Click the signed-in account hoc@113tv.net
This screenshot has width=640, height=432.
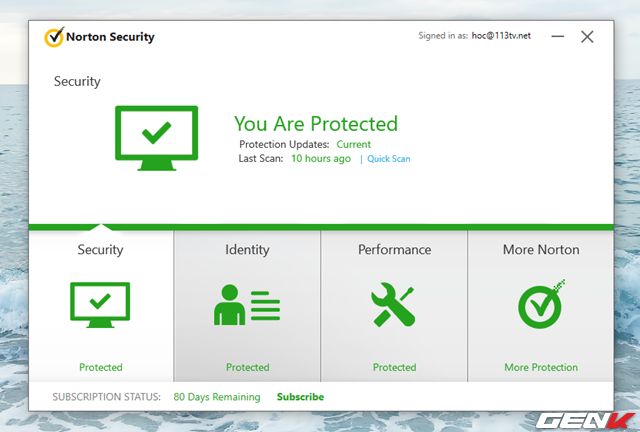501,36
